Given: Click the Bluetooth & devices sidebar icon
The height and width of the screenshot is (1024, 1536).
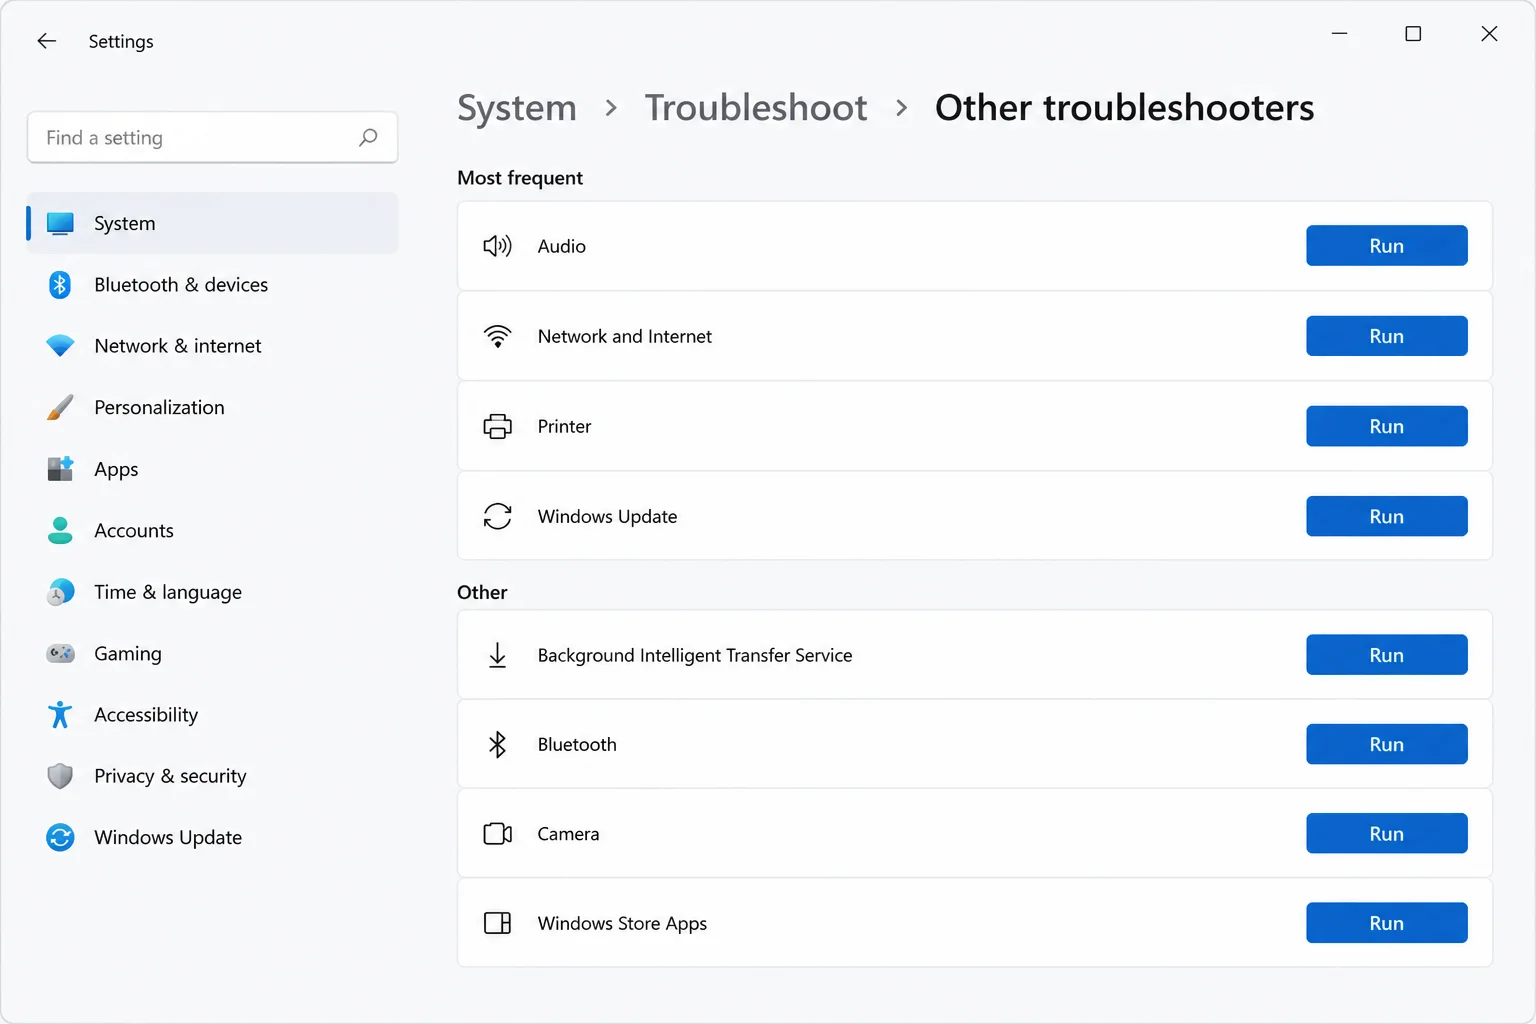Looking at the screenshot, I should [60, 285].
